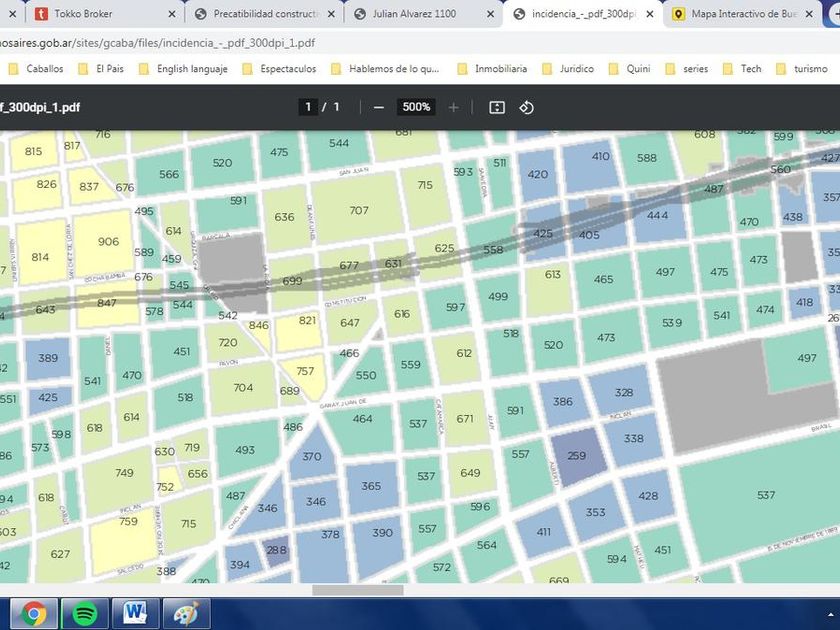Click the PDF zoom out minus button
The height and width of the screenshot is (630, 840).
click(x=378, y=107)
